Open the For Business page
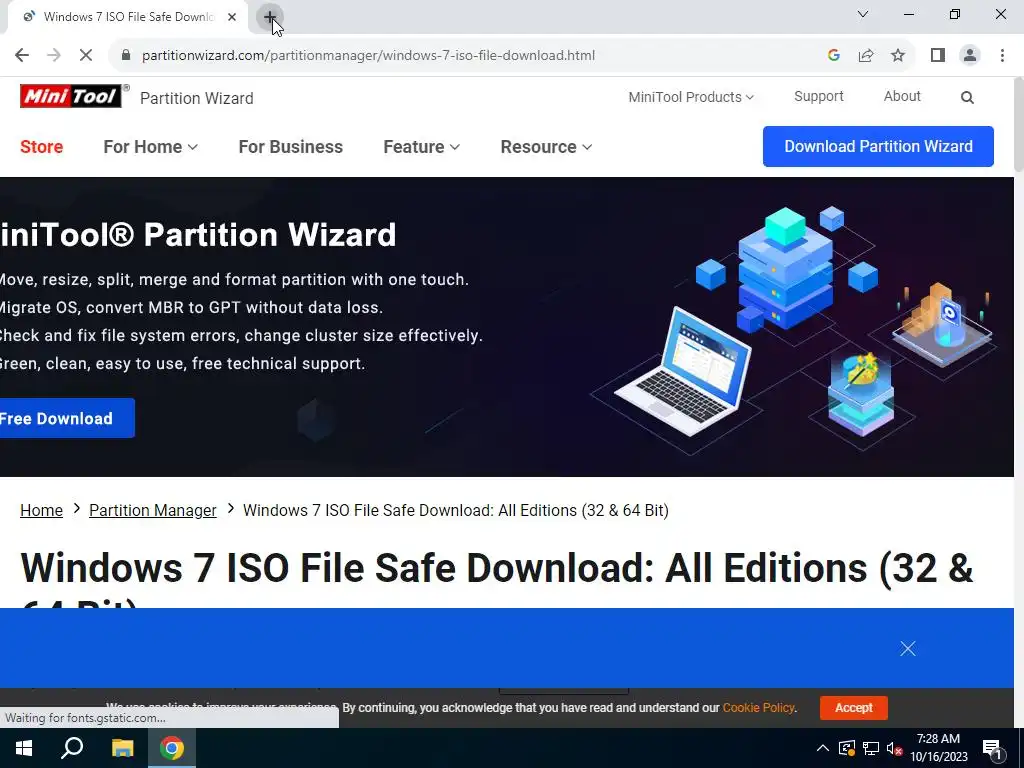 tap(291, 147)
